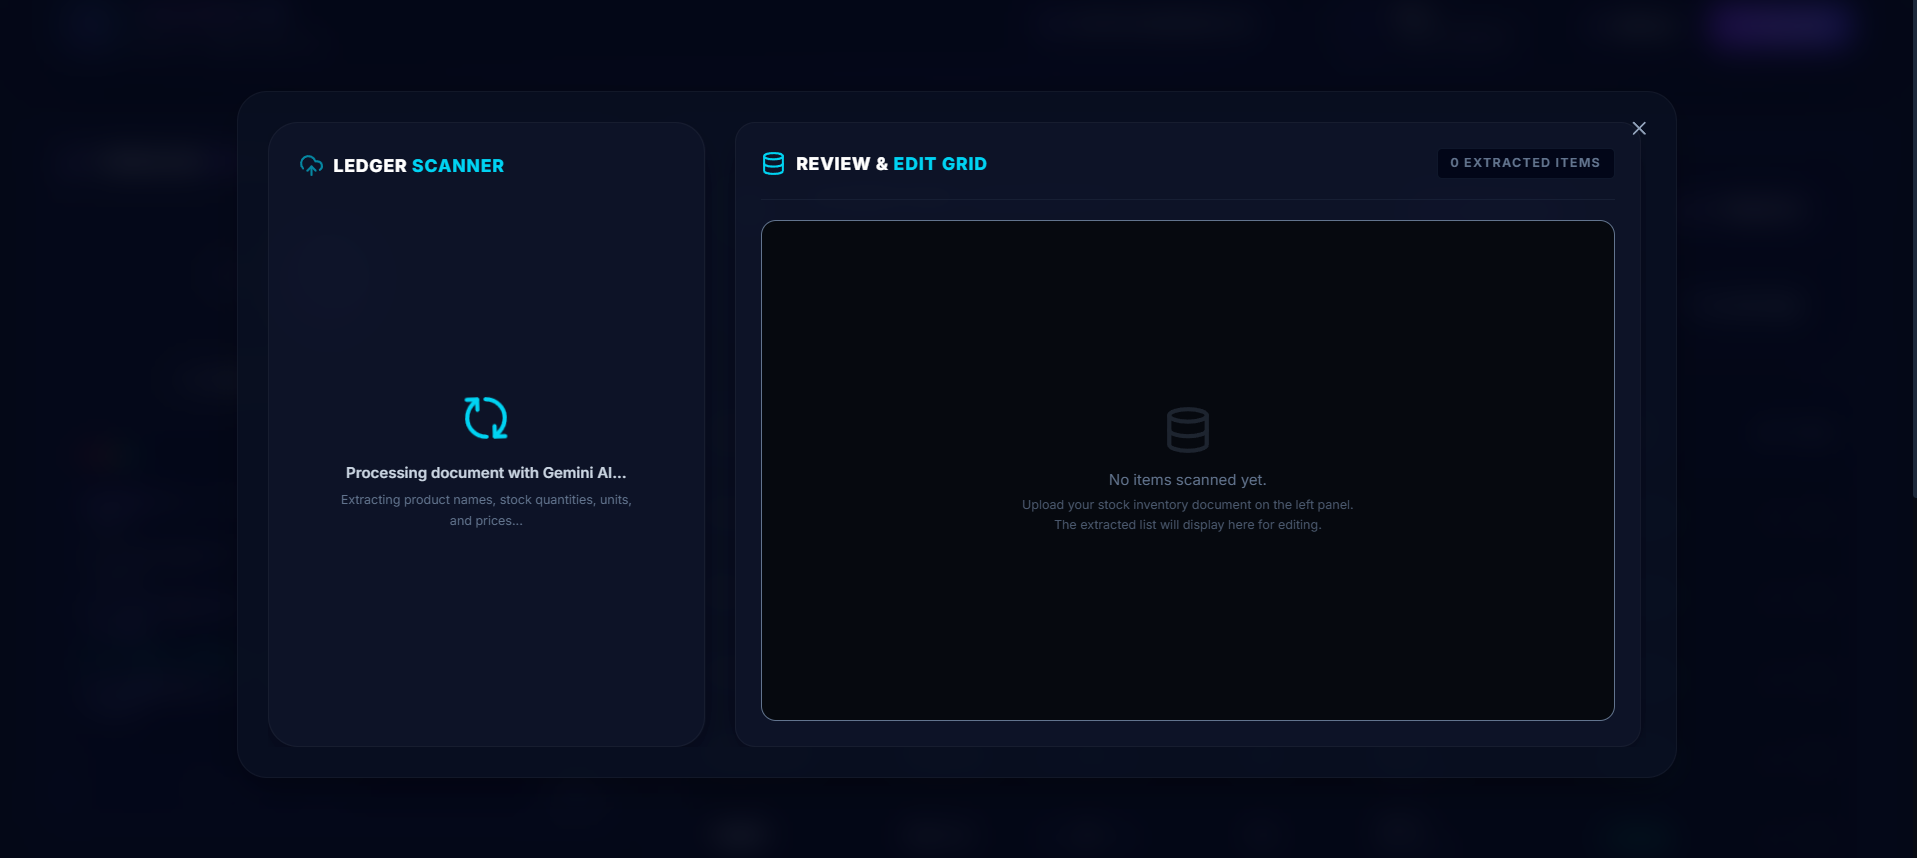Viewport: 1917px width, 858px height.
Task: Click the empty-state database icon
Action: [1188, 430]
